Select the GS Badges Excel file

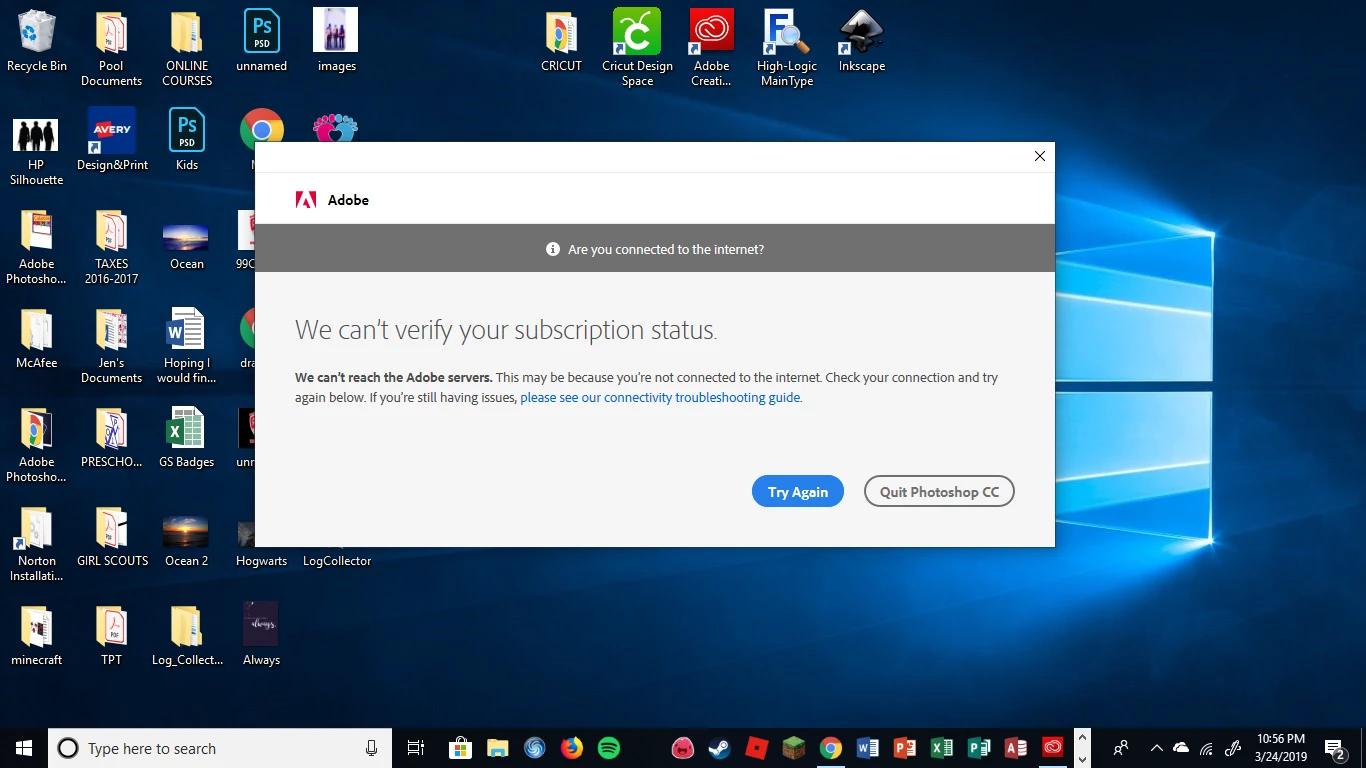(x=187, y=437)
